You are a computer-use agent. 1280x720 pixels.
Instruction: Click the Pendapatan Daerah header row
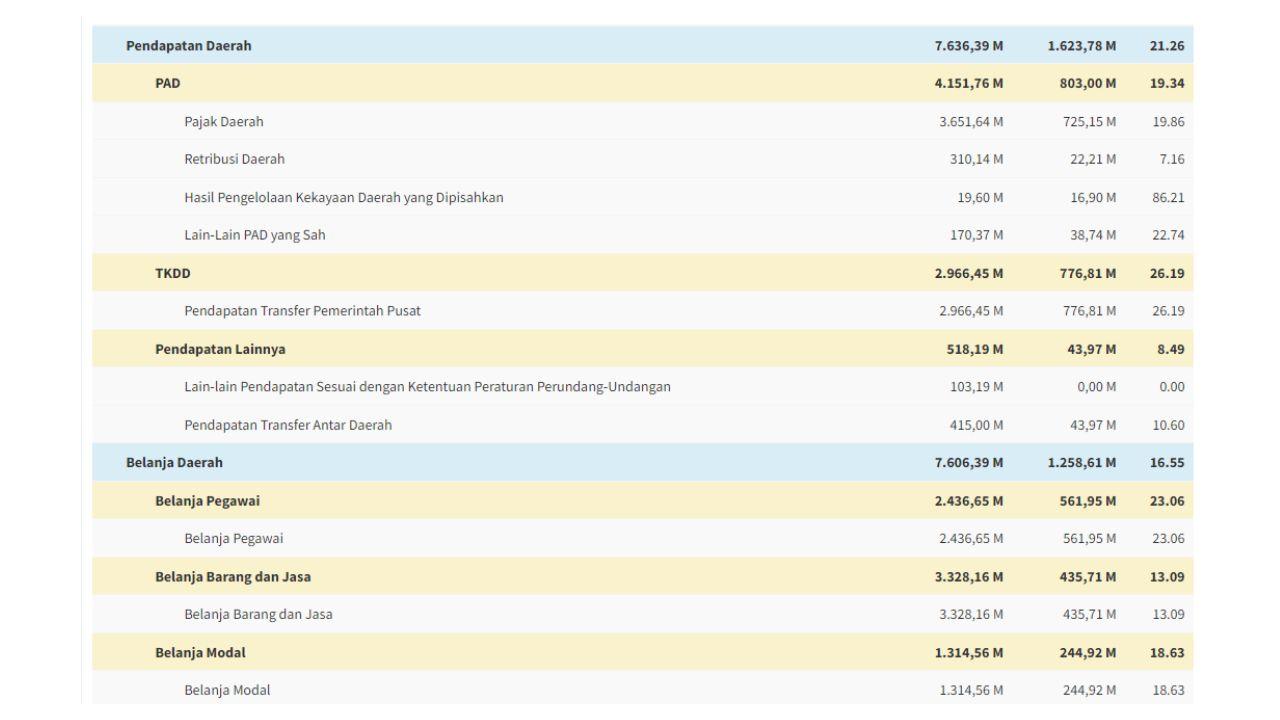click(188, 46)
